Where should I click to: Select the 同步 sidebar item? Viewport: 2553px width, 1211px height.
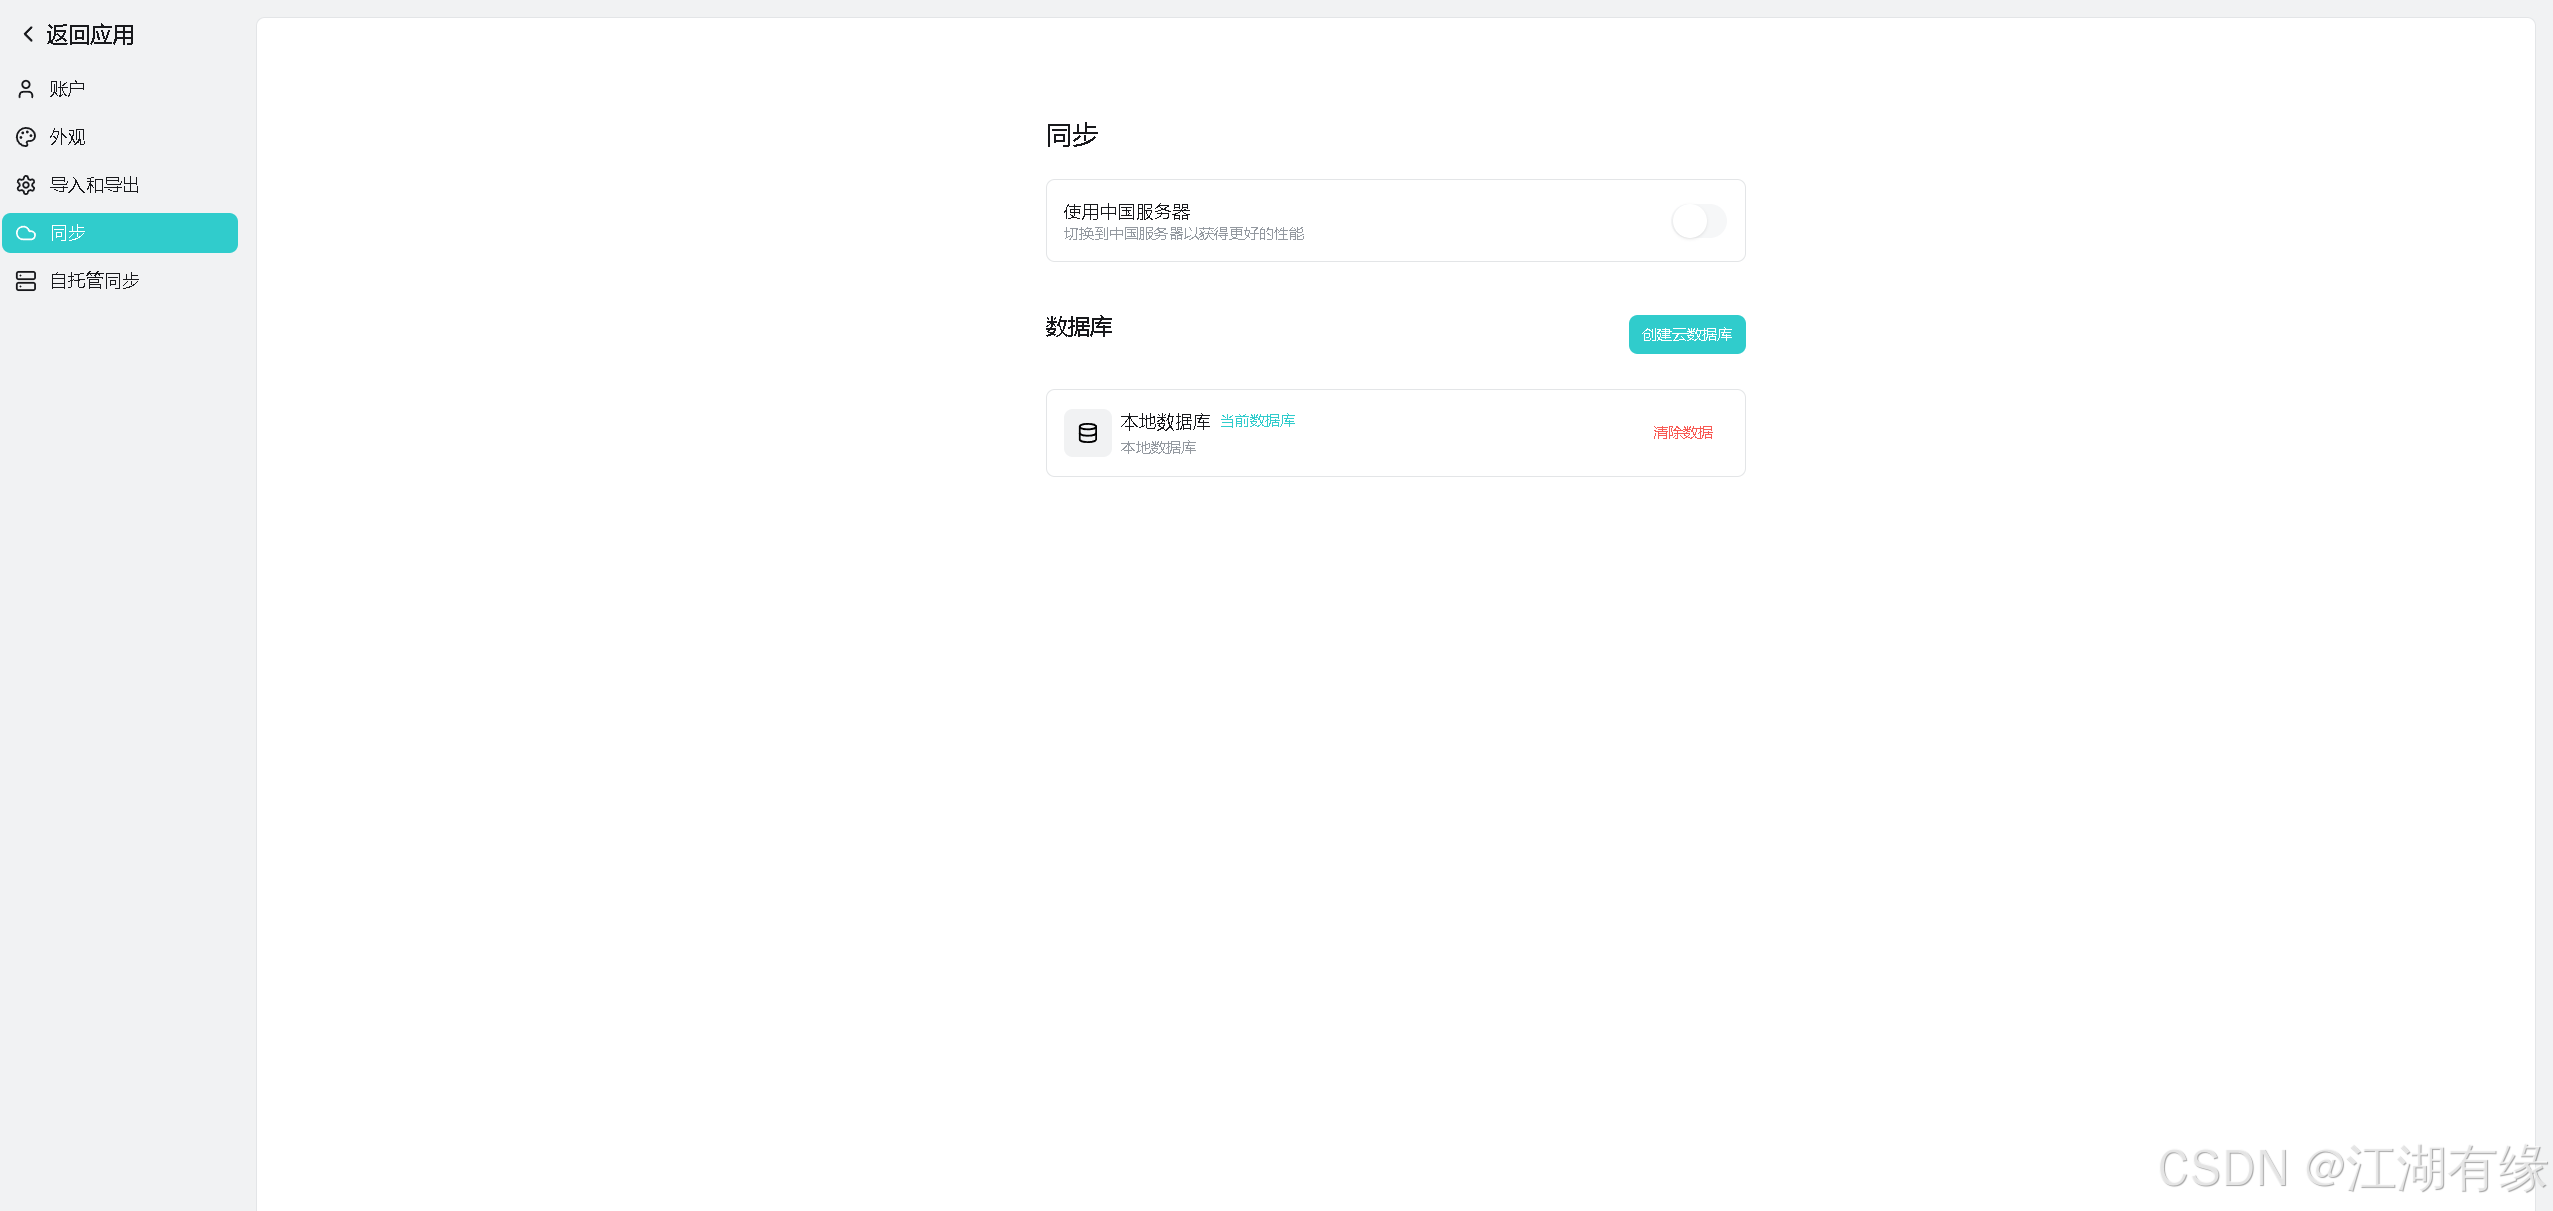point(120,233)
